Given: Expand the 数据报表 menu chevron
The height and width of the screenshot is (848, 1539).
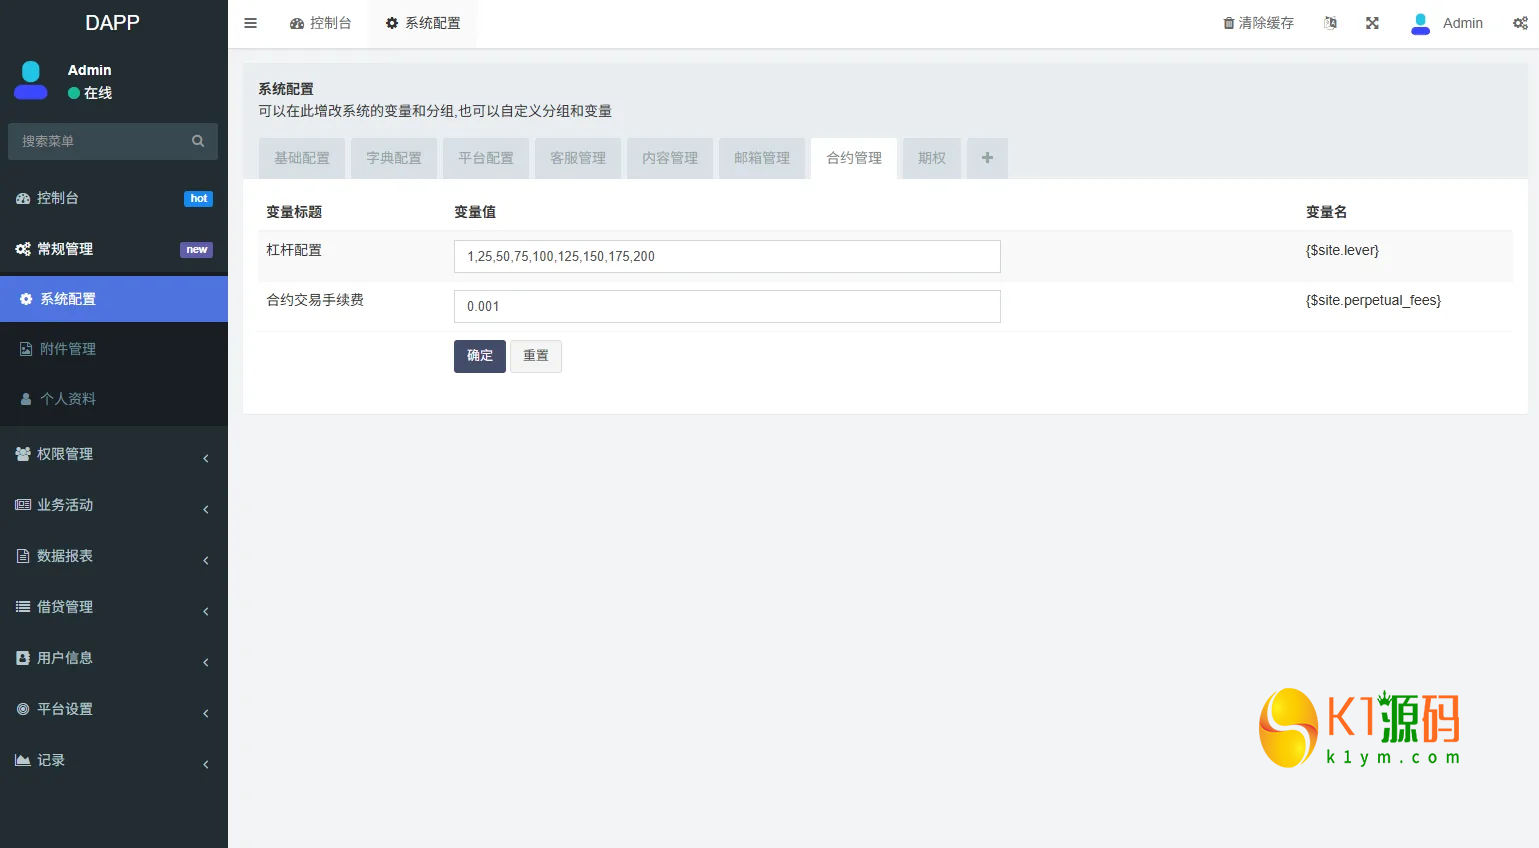Looking at the screenshot, I should coord(206,560).
